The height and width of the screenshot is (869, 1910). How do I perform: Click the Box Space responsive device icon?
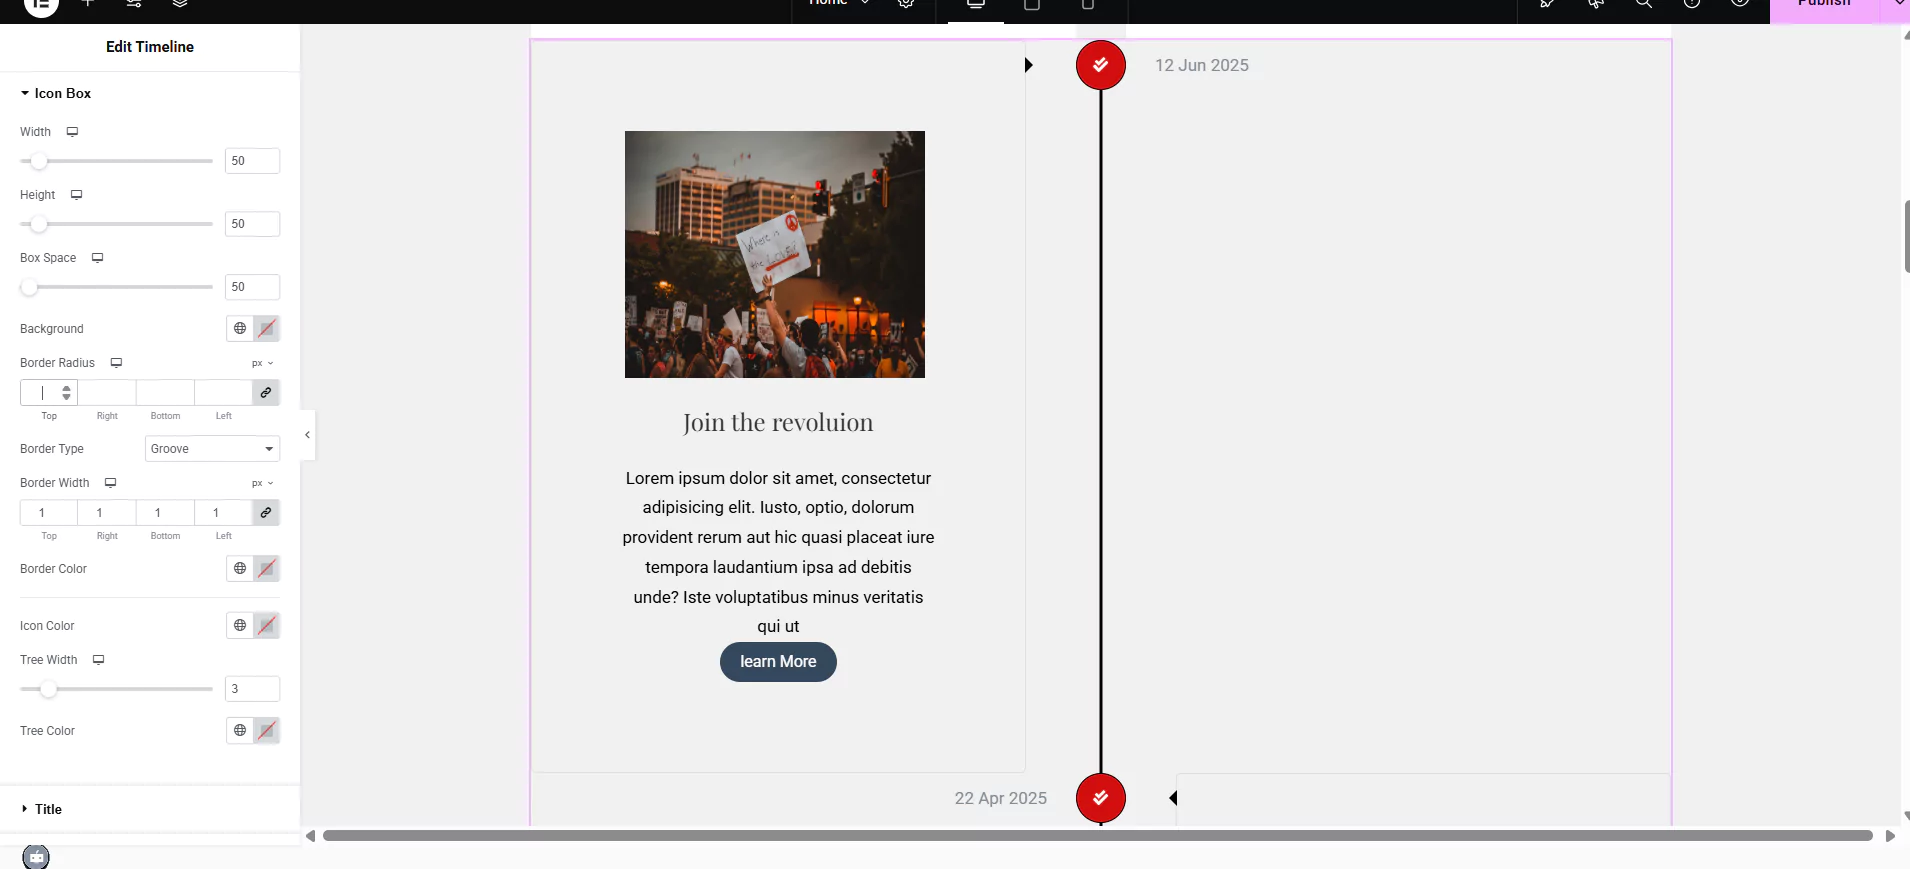pos(97,258)
